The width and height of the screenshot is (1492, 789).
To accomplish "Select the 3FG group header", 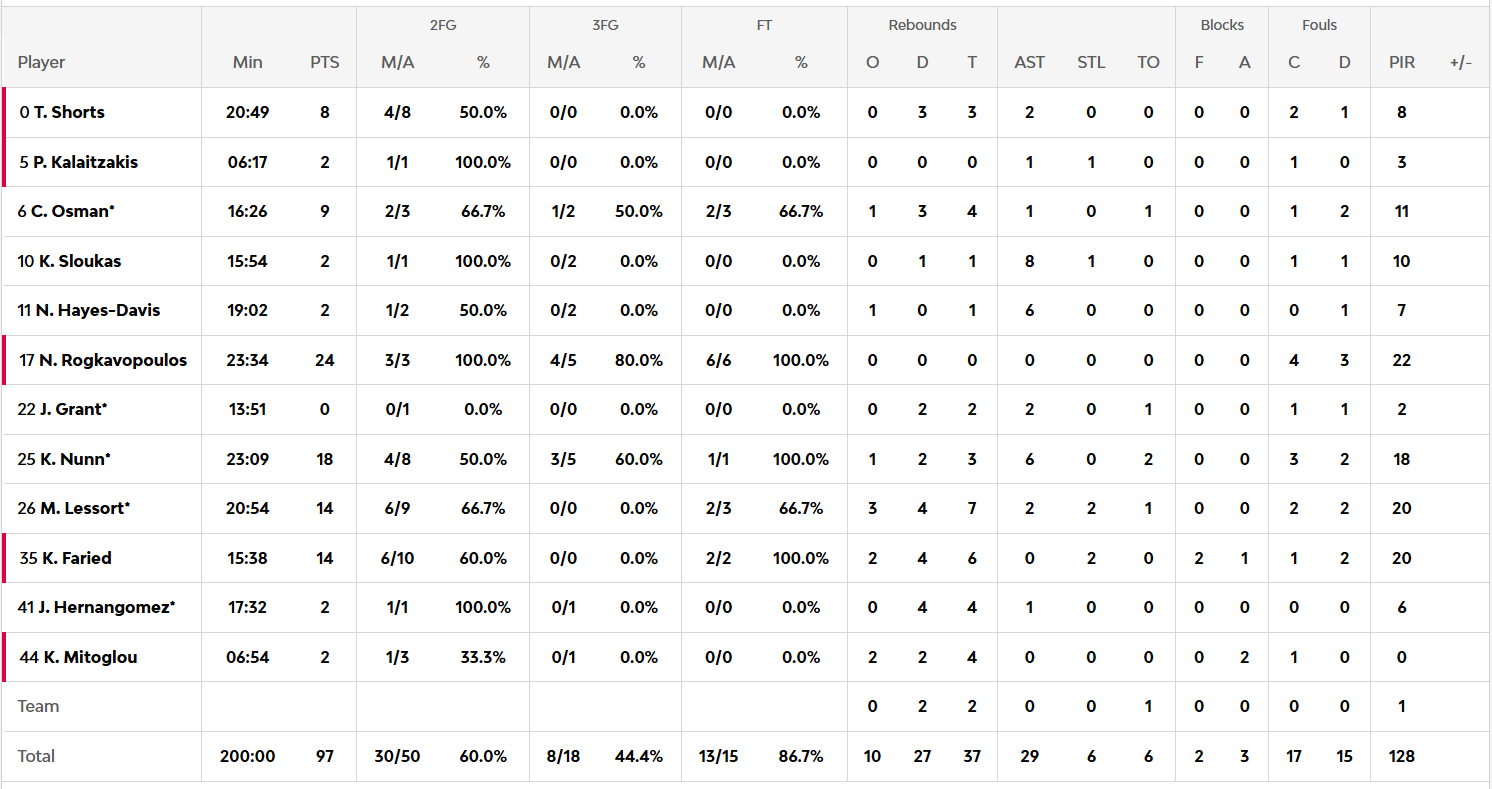I will coord(605,25).
